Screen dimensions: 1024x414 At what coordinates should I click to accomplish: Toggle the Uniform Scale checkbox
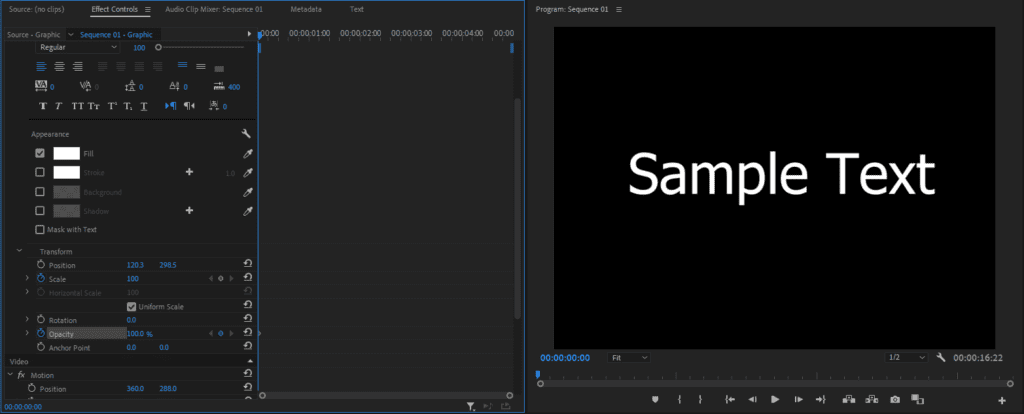131,306
